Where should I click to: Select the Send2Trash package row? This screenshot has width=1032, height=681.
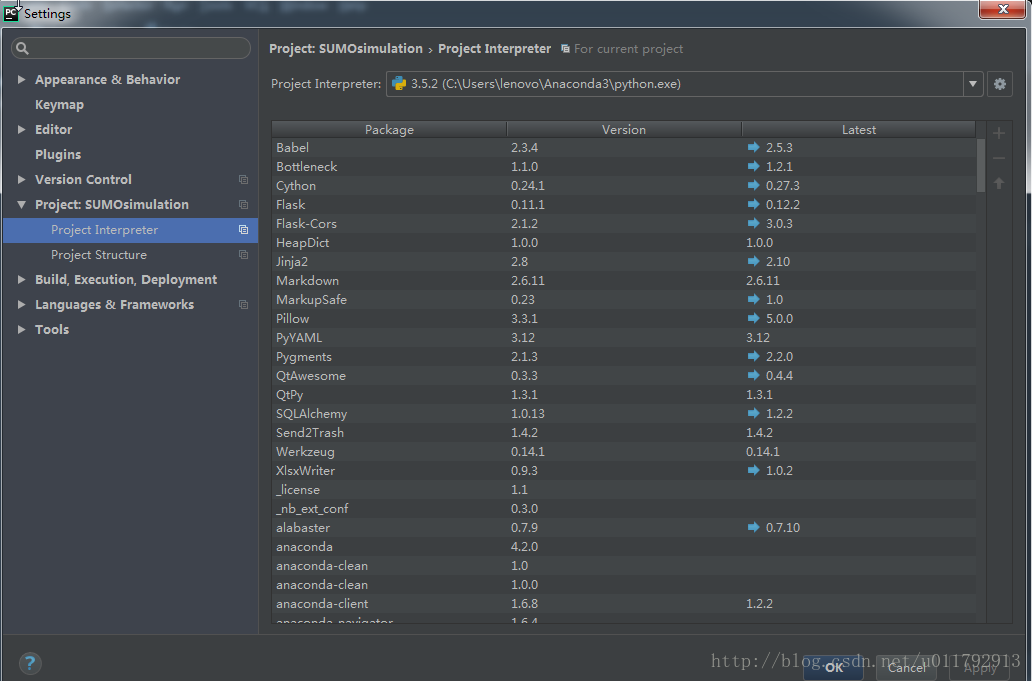click(x=624, y=432)
